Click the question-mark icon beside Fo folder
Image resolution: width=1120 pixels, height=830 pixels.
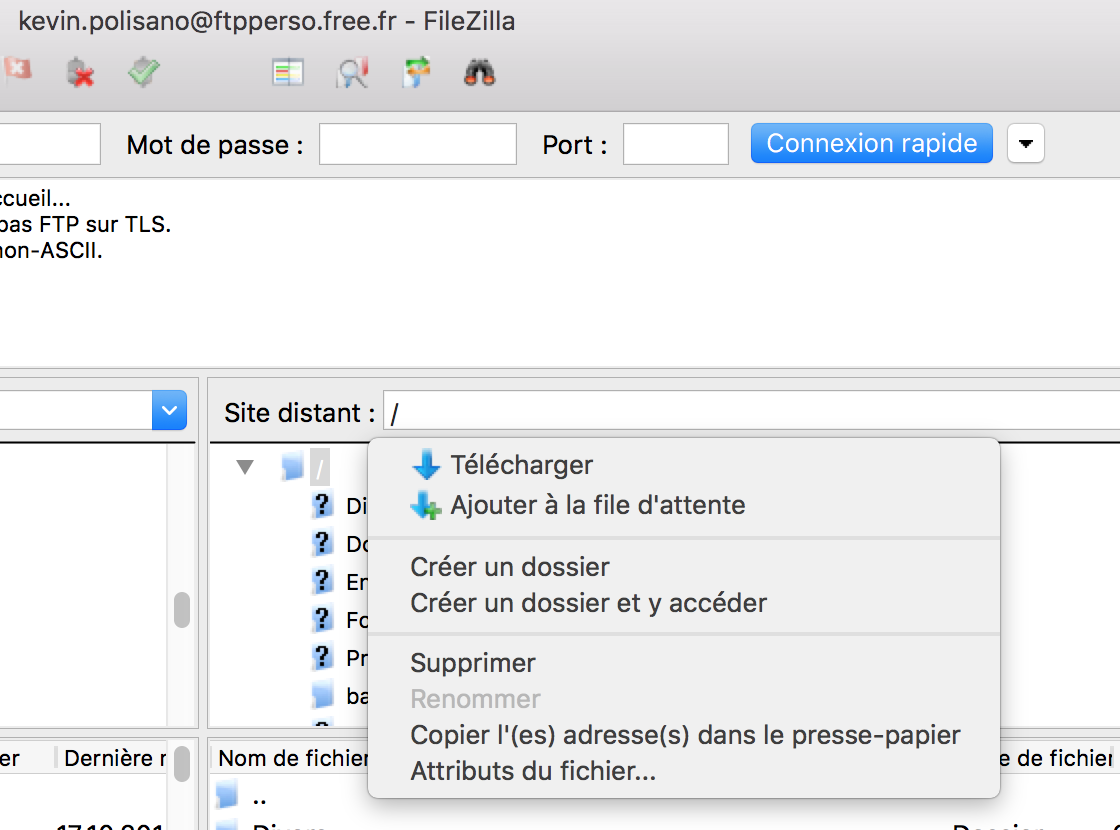pyautogui.click(x=322, y=619)
